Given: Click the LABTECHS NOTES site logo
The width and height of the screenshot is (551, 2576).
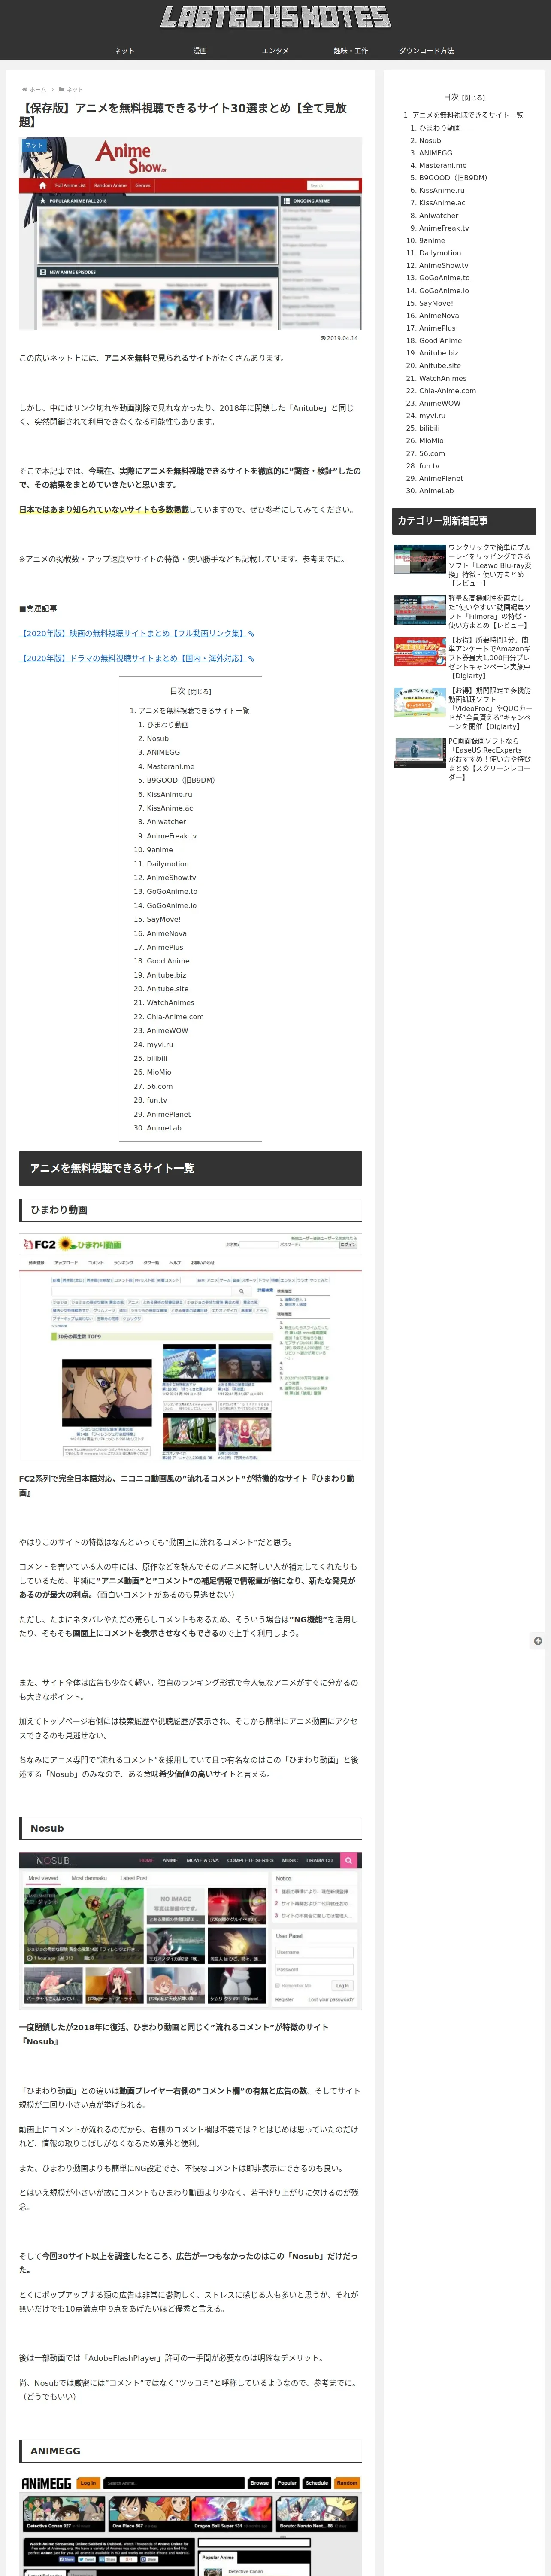Looking at the screenshot, I should coord(275,17).
